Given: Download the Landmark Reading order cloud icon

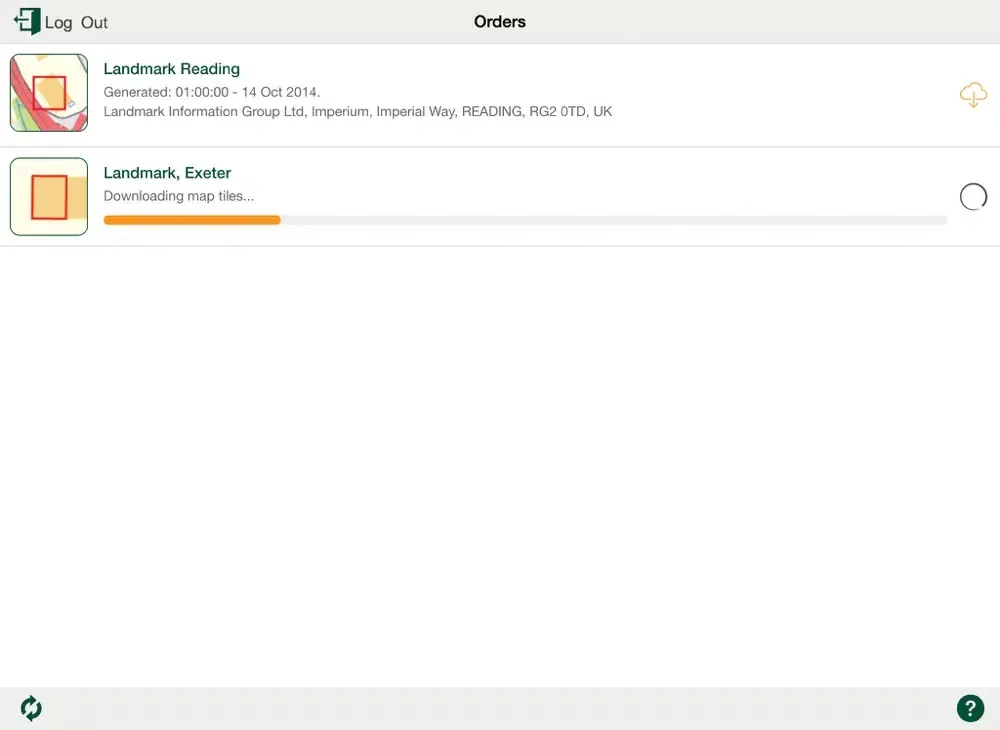Looking at the screenshot, I should click(973, 94).
